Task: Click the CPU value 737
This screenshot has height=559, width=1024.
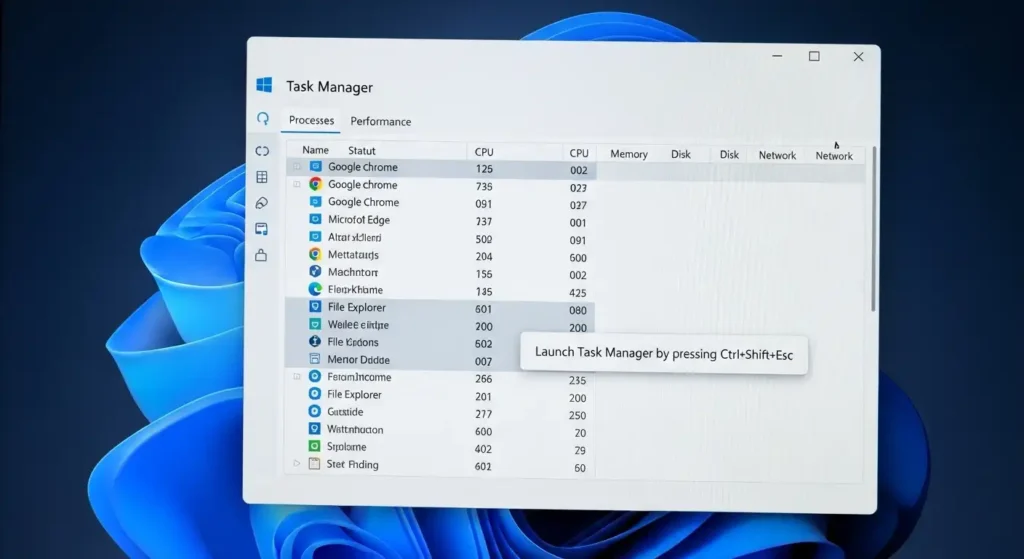Action: pyautogui.click(x=484, y=222)
